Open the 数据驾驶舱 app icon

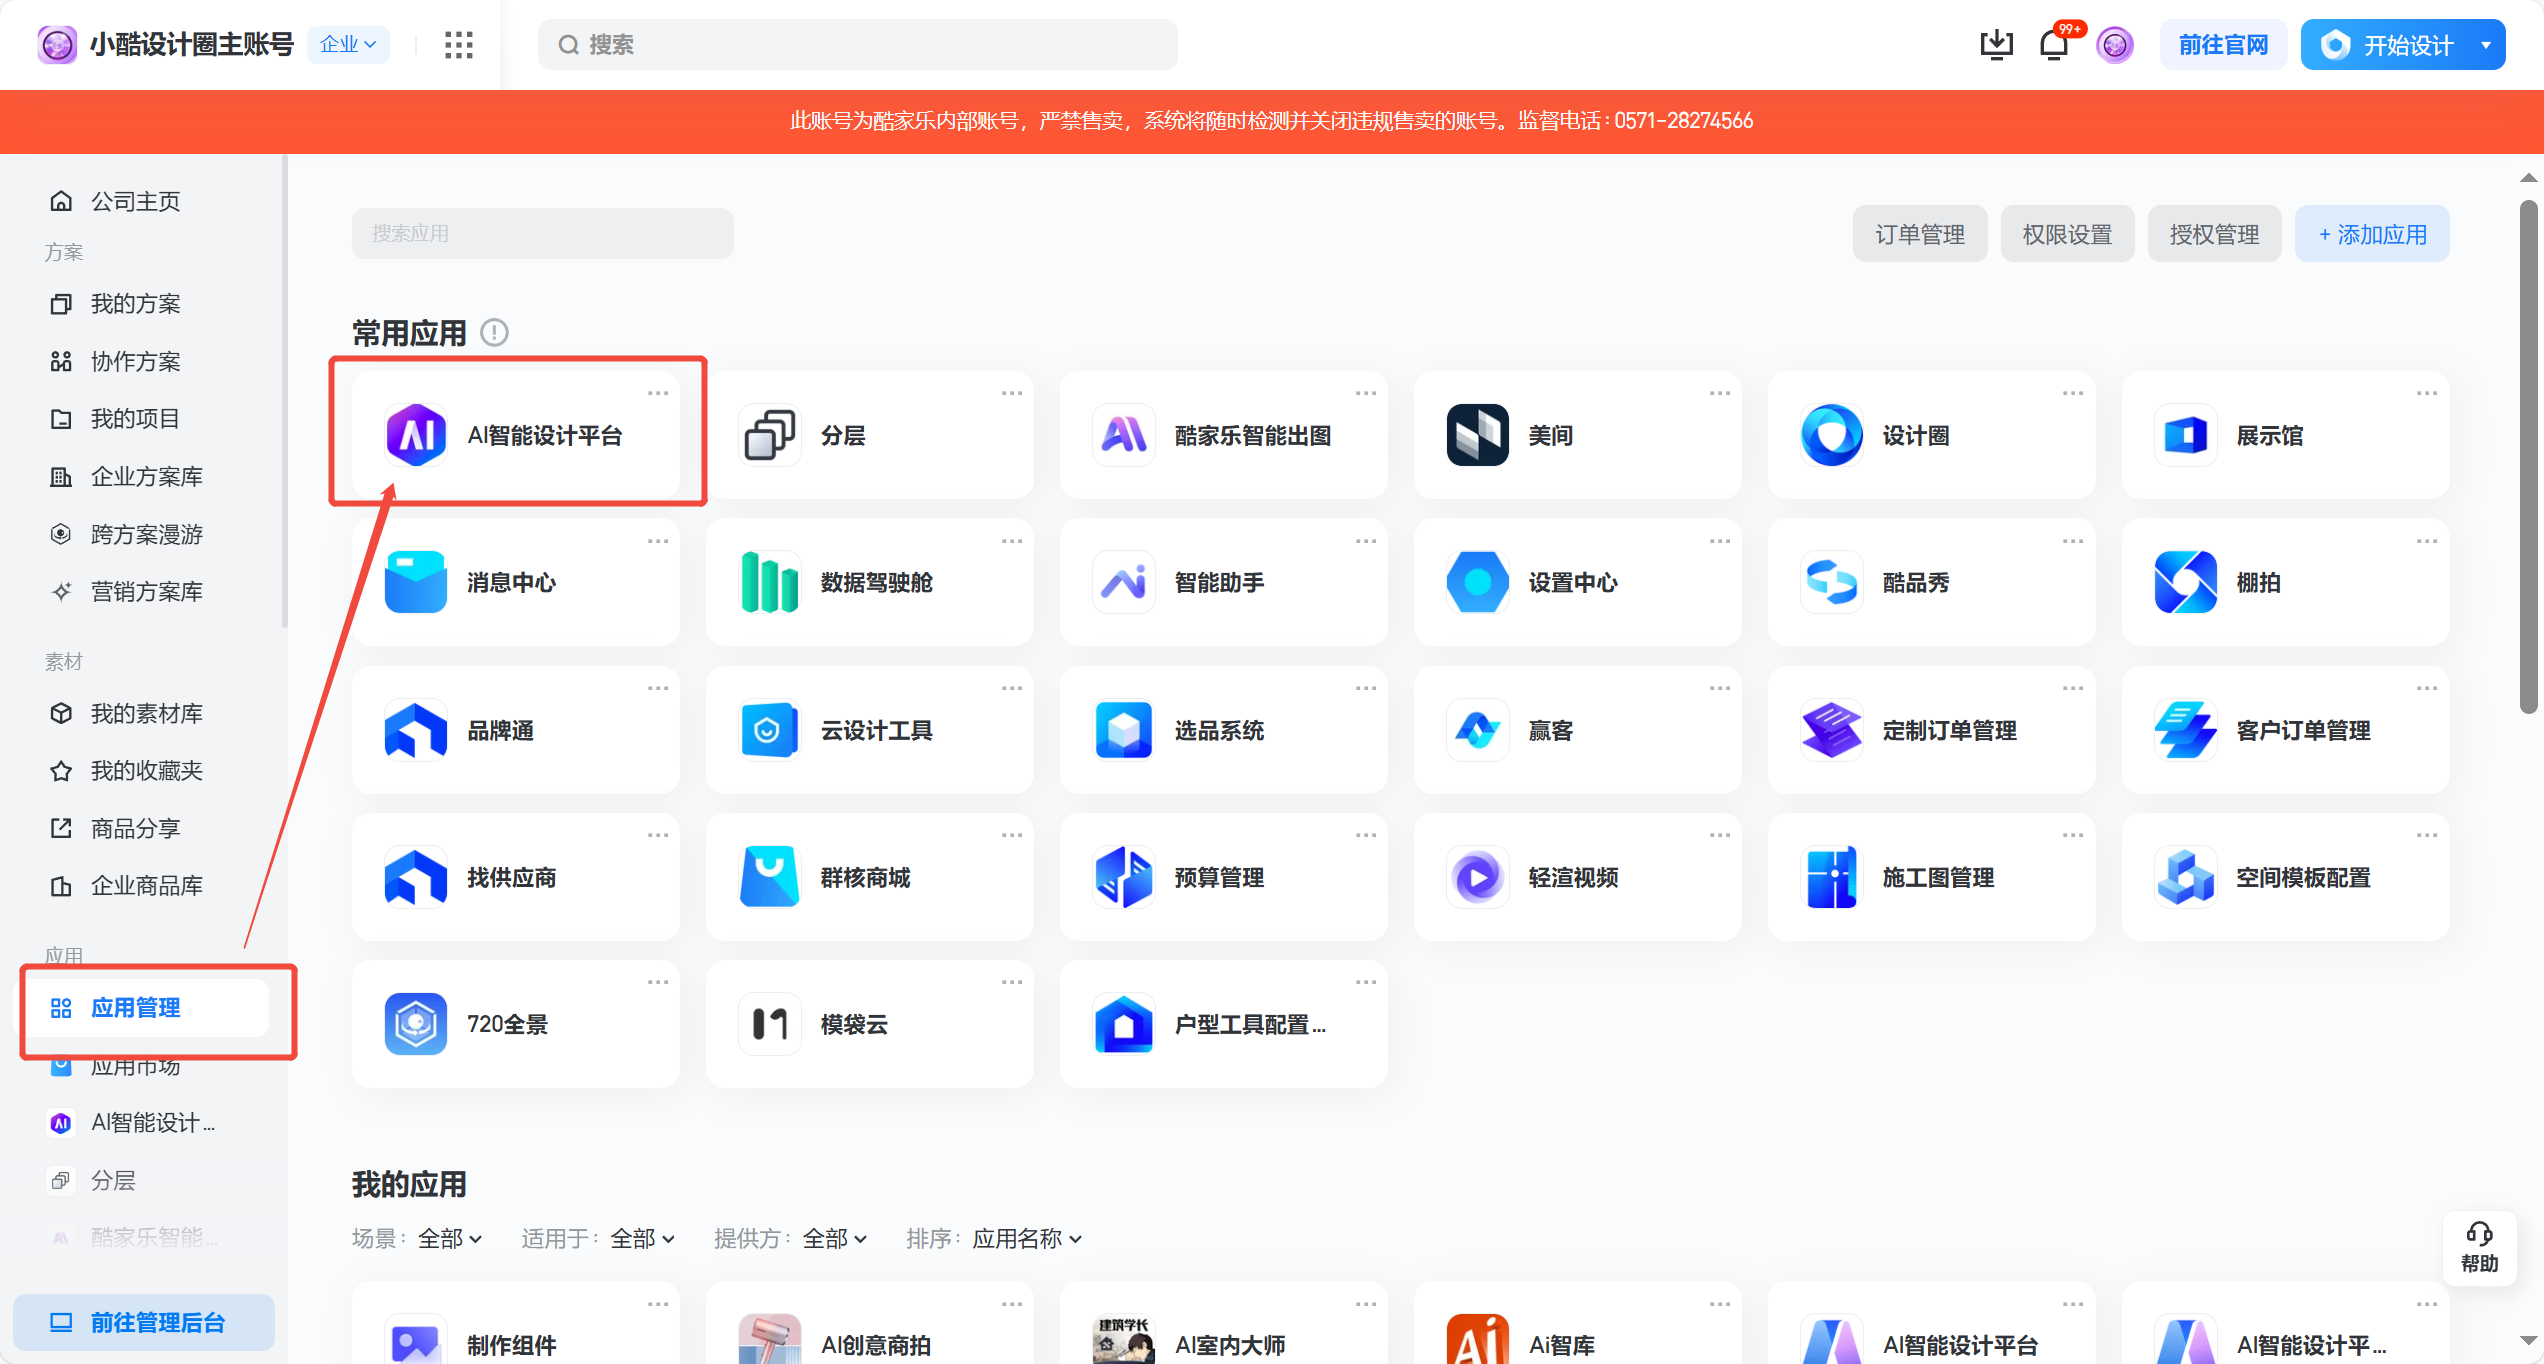(769, 582)
